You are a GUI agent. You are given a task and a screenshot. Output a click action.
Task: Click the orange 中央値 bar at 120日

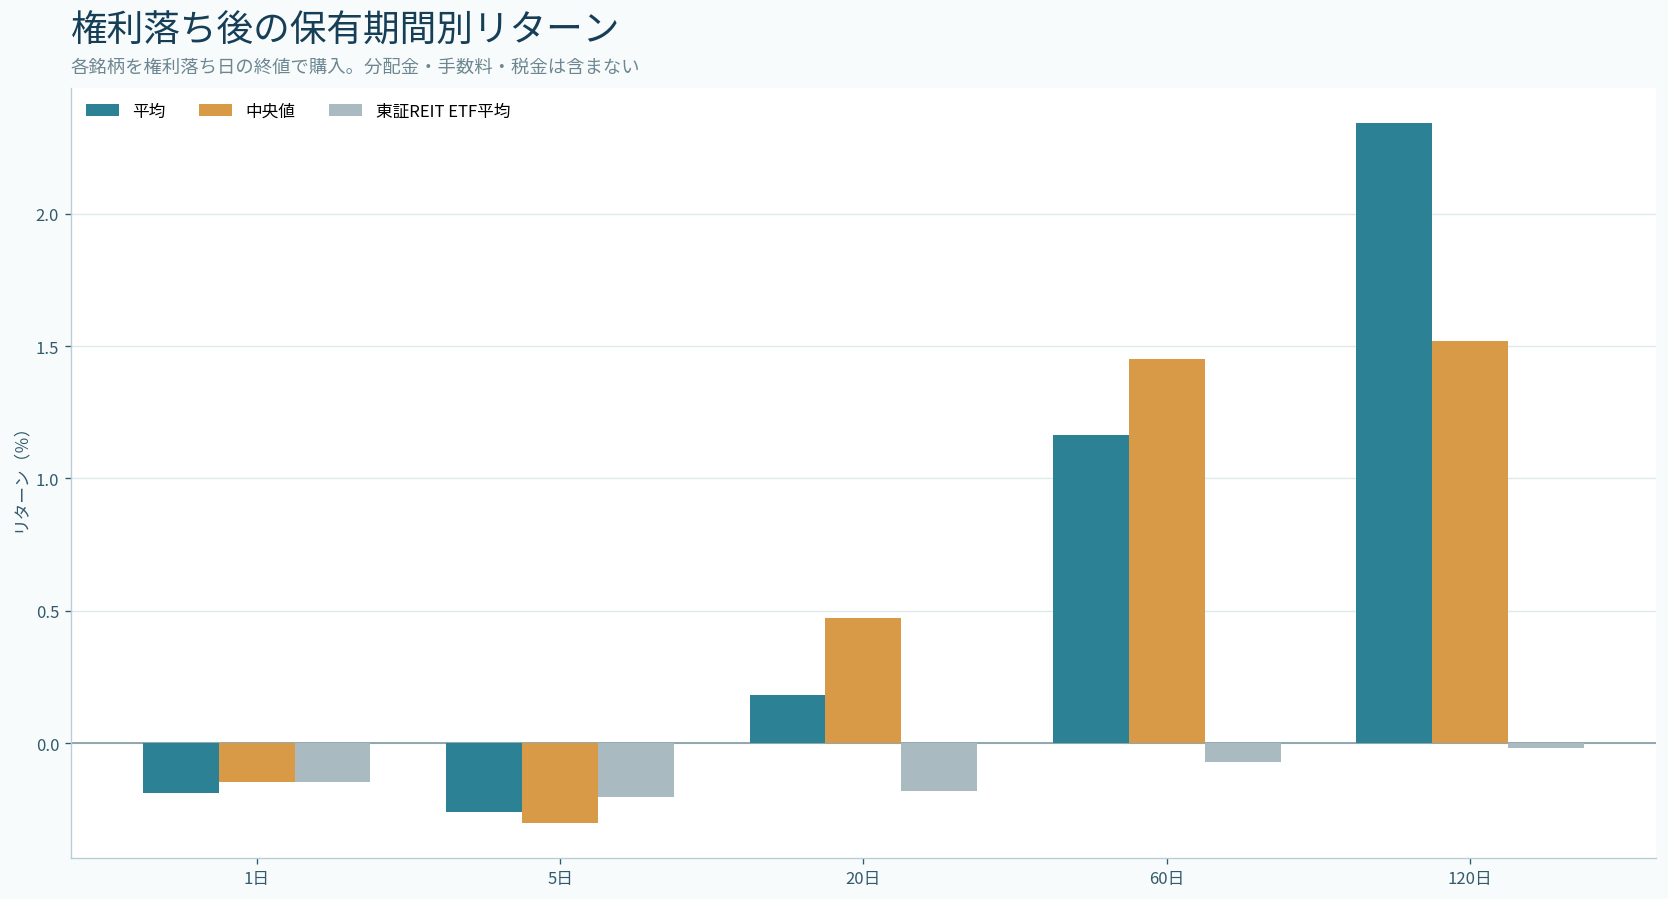coord(1470,542)
